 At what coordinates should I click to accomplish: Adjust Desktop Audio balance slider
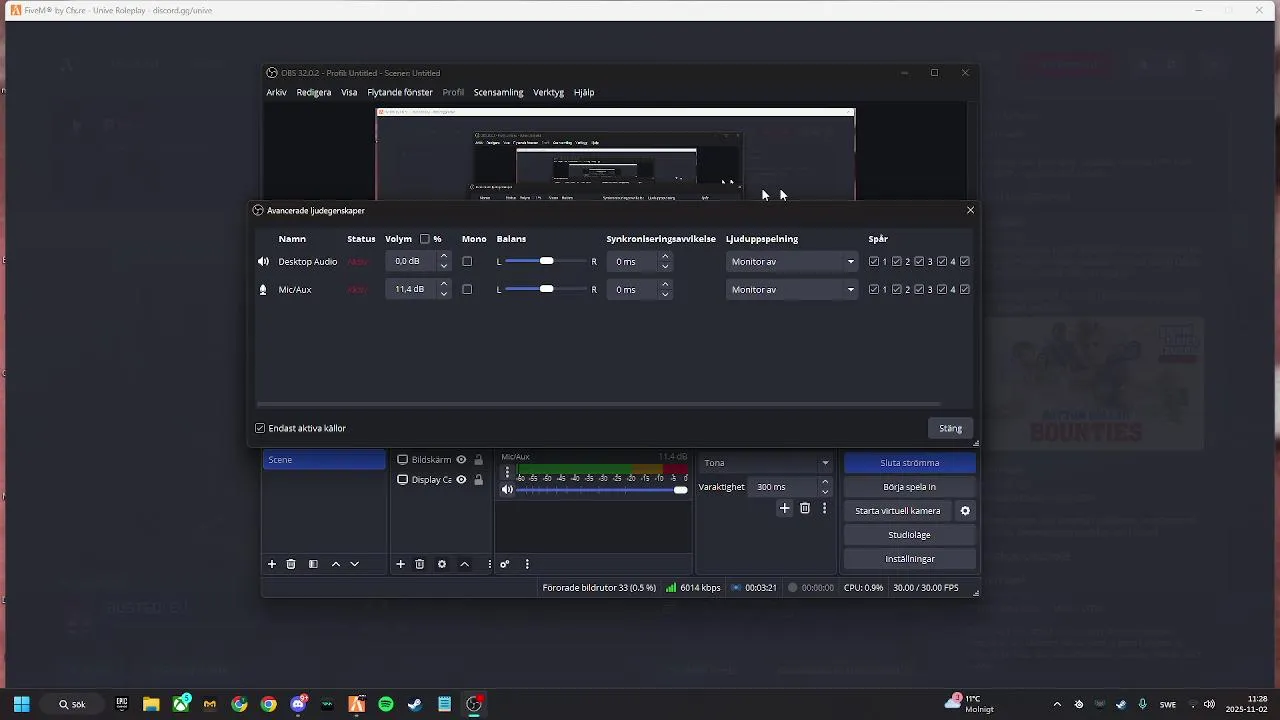546,262
